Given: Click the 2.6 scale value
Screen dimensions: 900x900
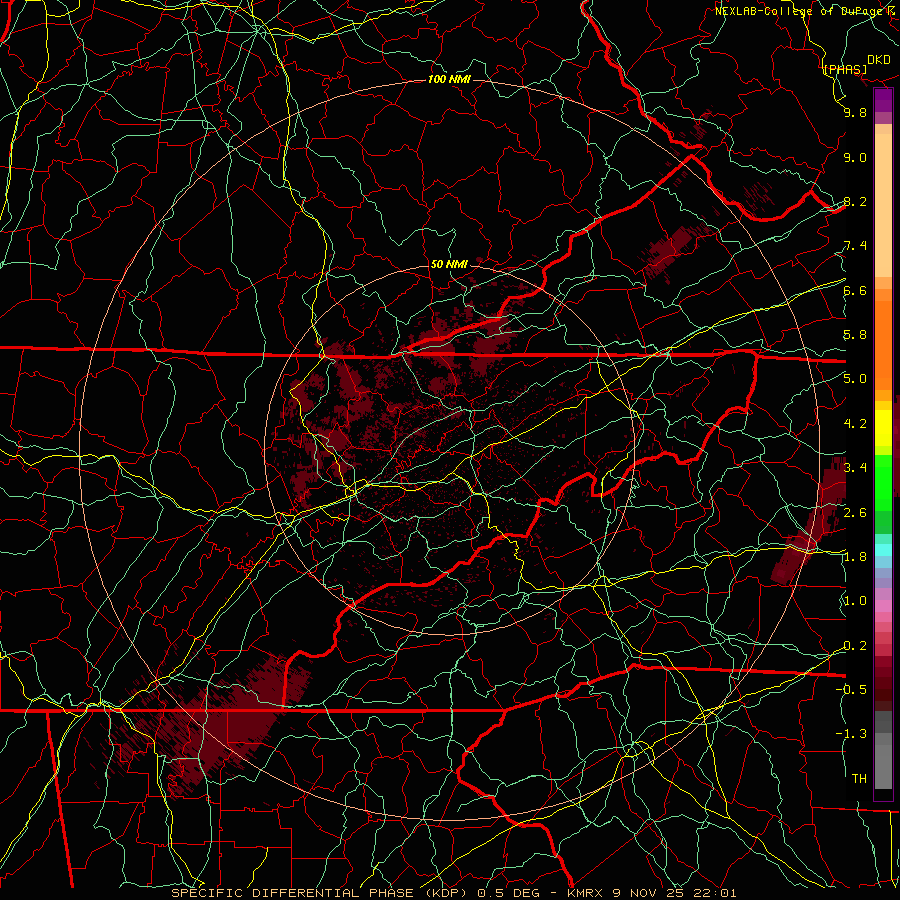Looking at the screenshot, I should [855, 513].
